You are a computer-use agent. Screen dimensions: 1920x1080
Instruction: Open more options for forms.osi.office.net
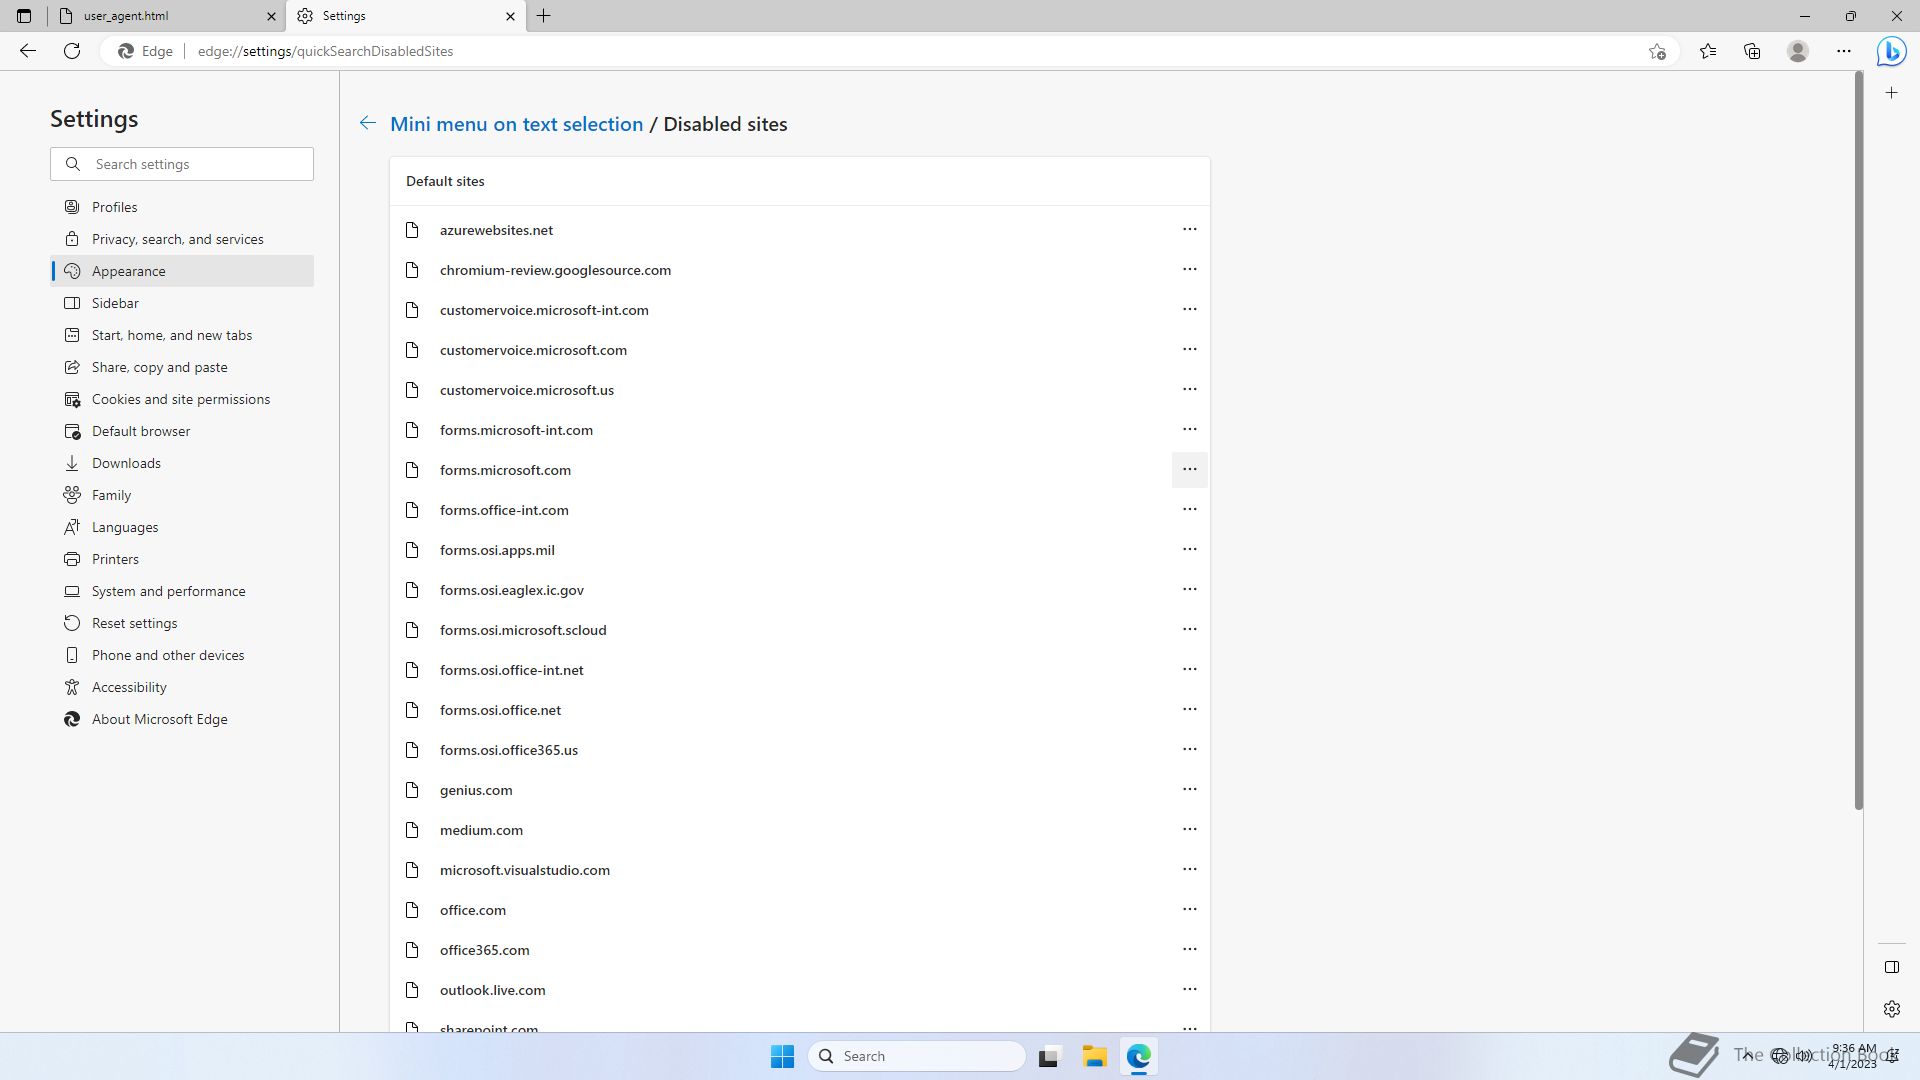tap(1189, 709)
